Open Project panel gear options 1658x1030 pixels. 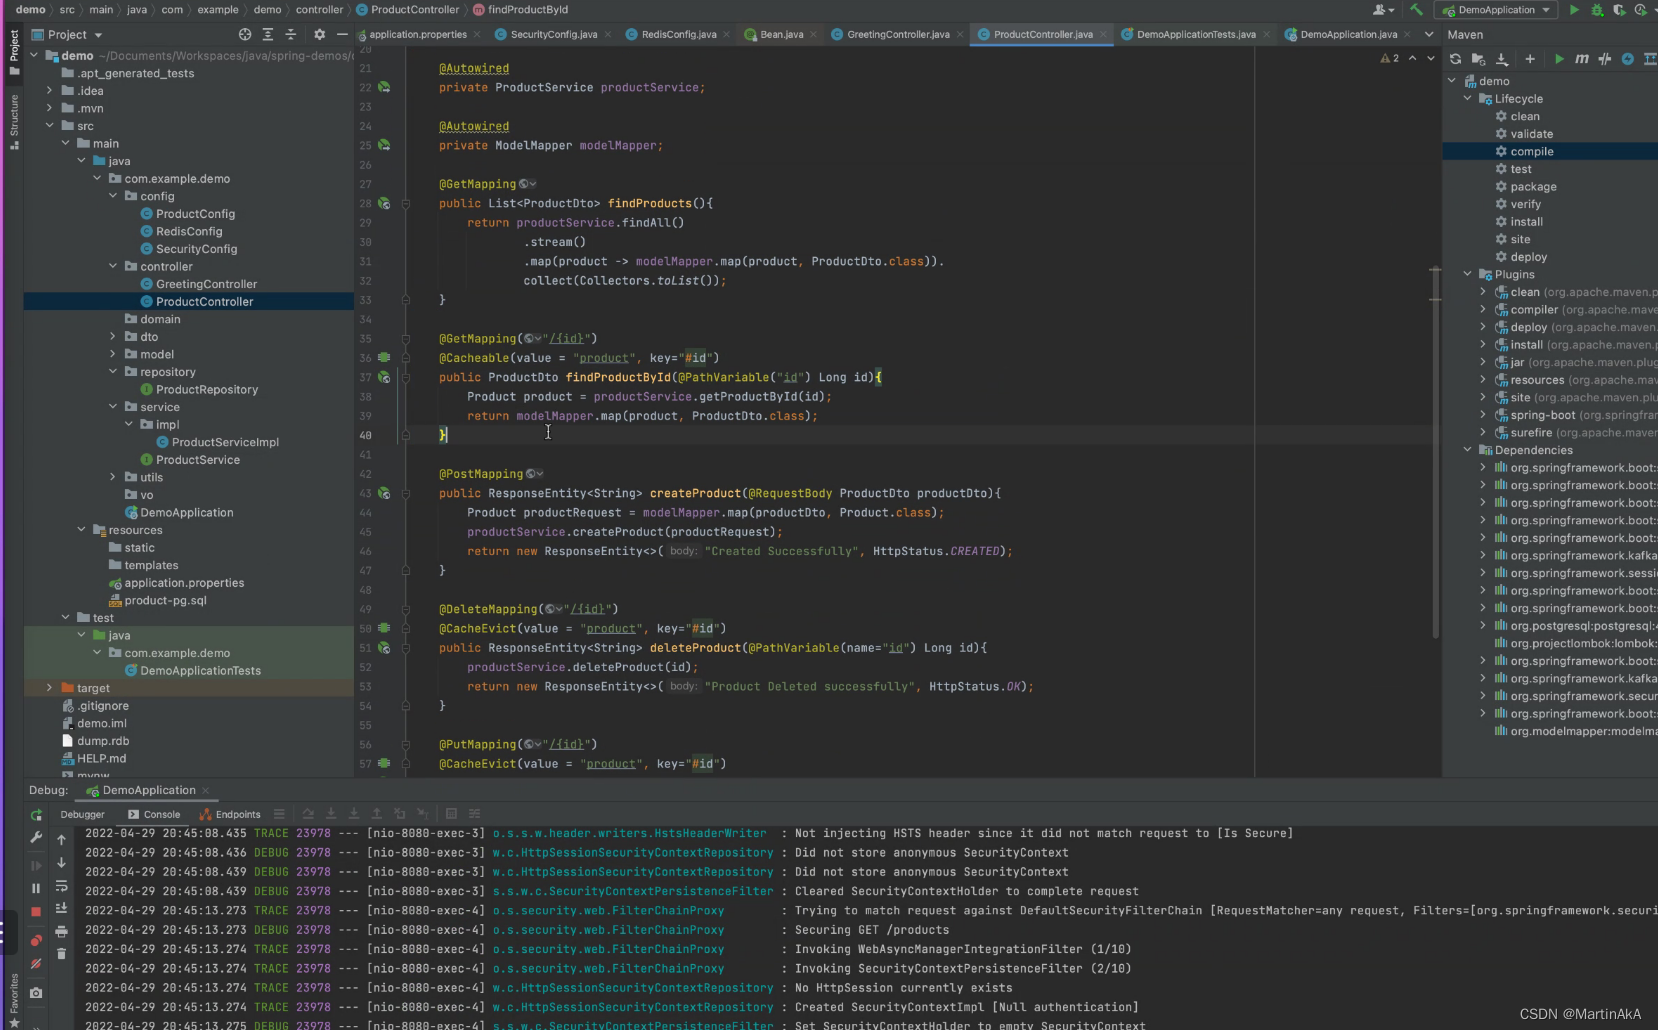click(320, 34)
